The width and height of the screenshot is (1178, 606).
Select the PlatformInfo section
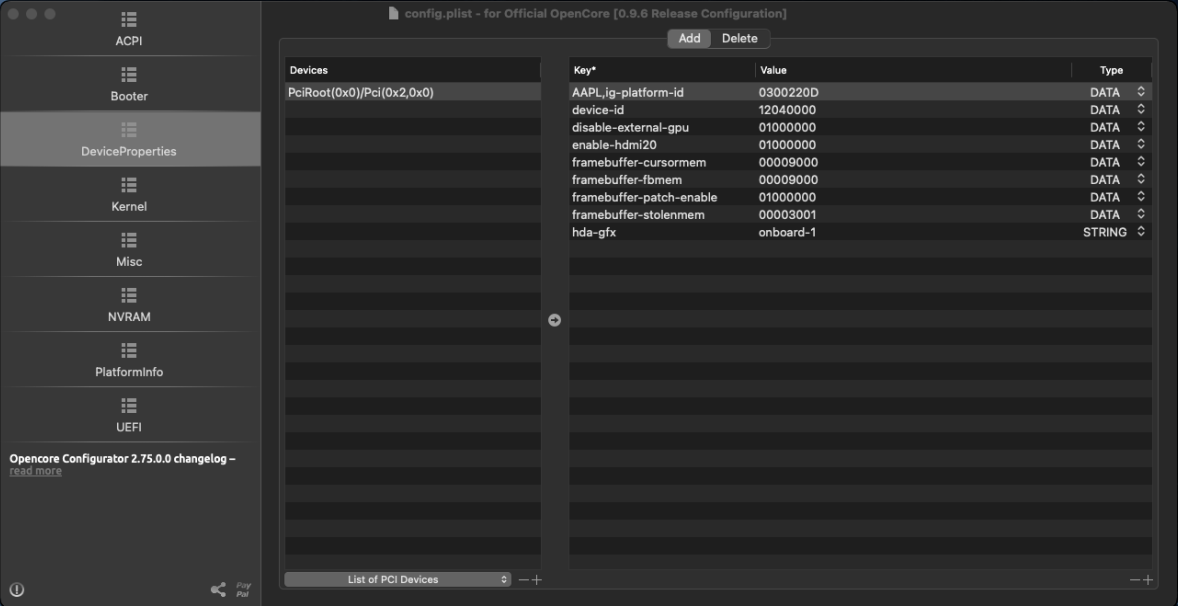[129, 359]
